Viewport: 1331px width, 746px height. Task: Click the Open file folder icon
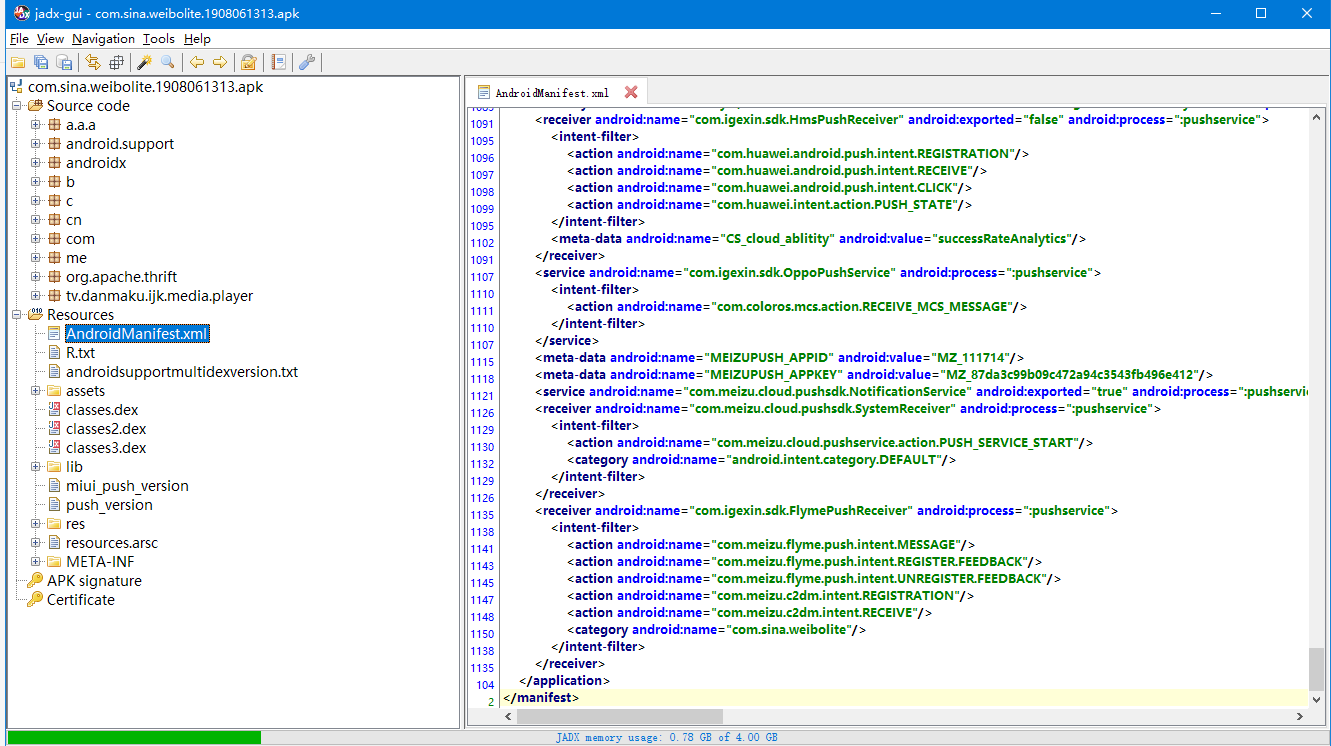(18, 62)
